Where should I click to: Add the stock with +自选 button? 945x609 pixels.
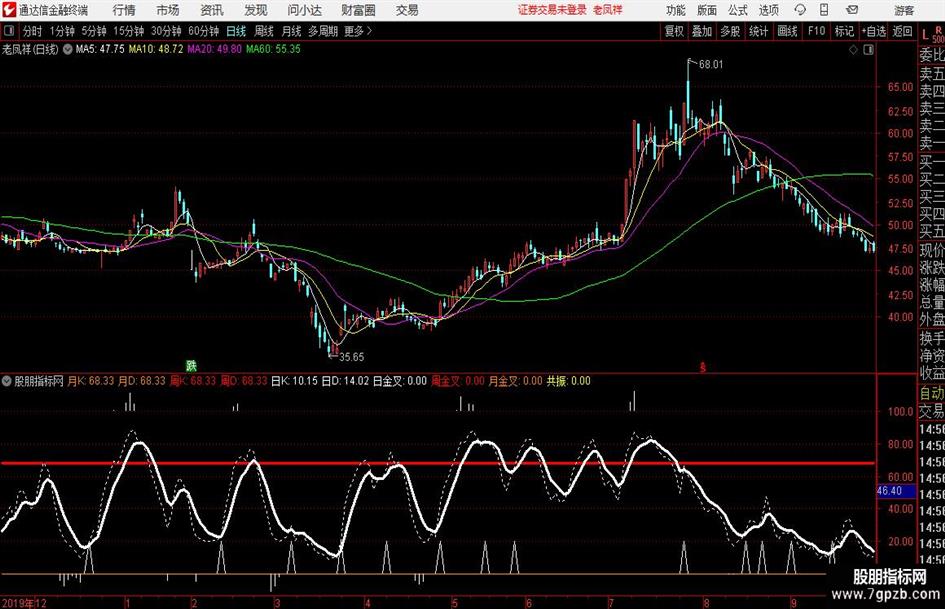click(x=874, y=31)
